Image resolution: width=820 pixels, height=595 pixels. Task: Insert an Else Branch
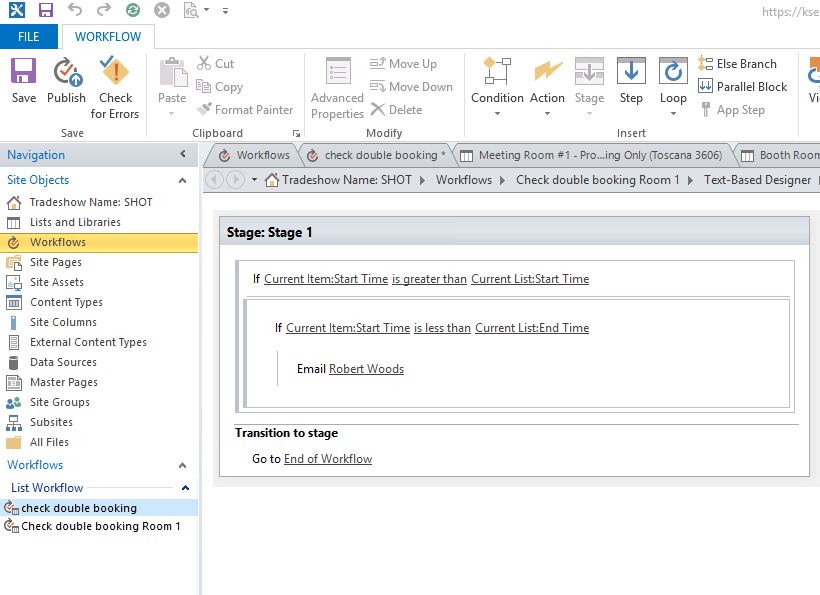737,64
